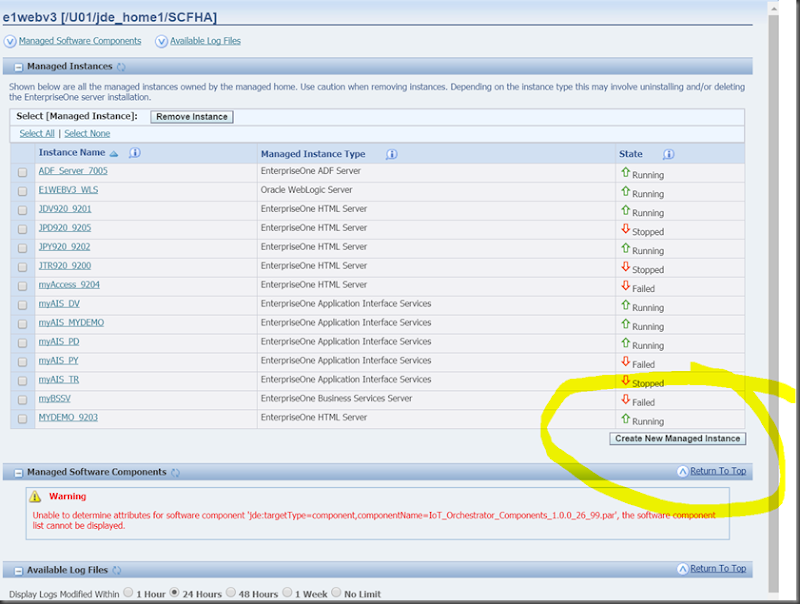The height and width of the screenshot is (604, 800).
Task: Click the refresh icon beside Managed Instances
Action: pos(121,67)
